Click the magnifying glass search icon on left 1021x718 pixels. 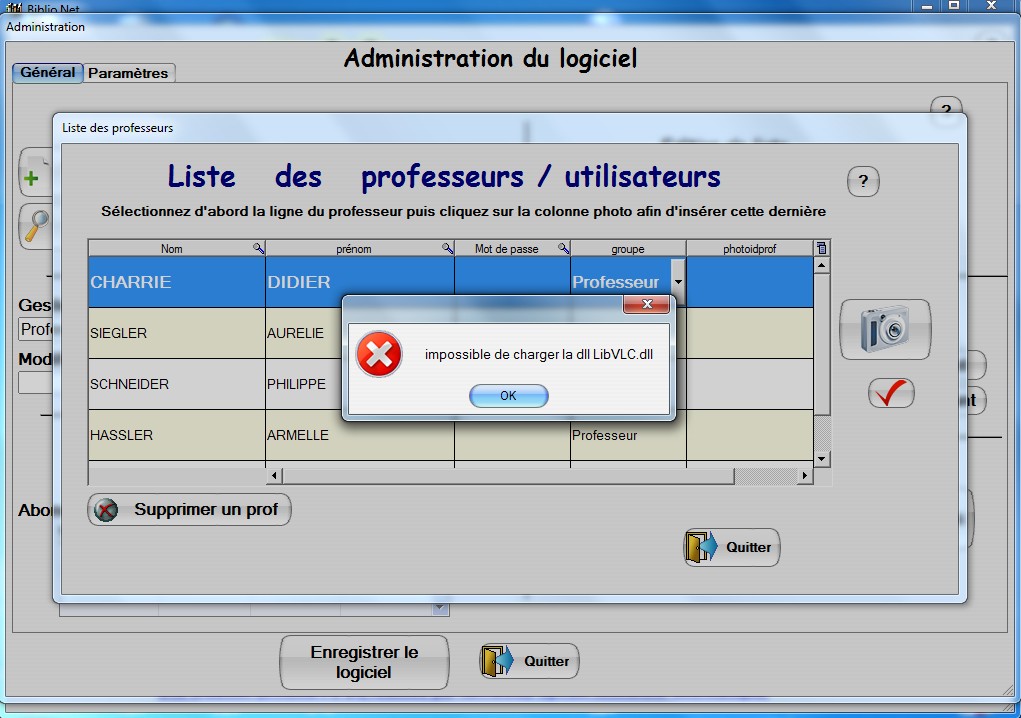(x=36, y=226)
